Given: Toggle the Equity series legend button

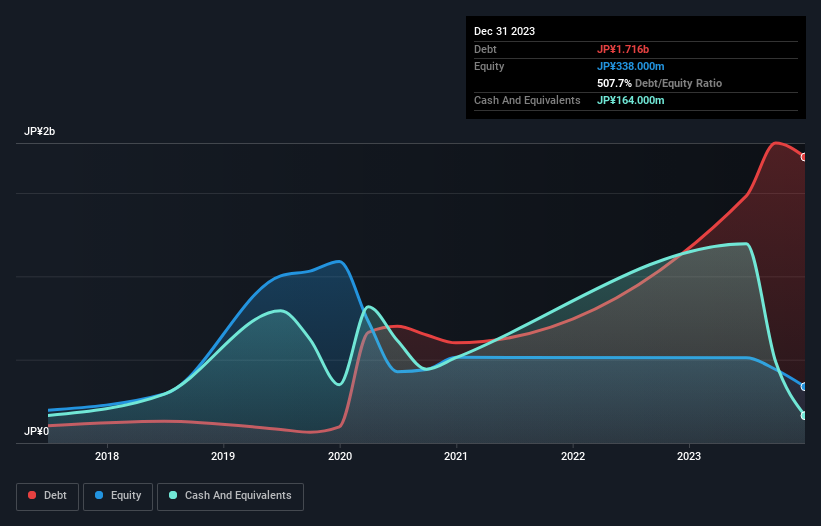Looking at the screenshot, I should coord(118,496).
